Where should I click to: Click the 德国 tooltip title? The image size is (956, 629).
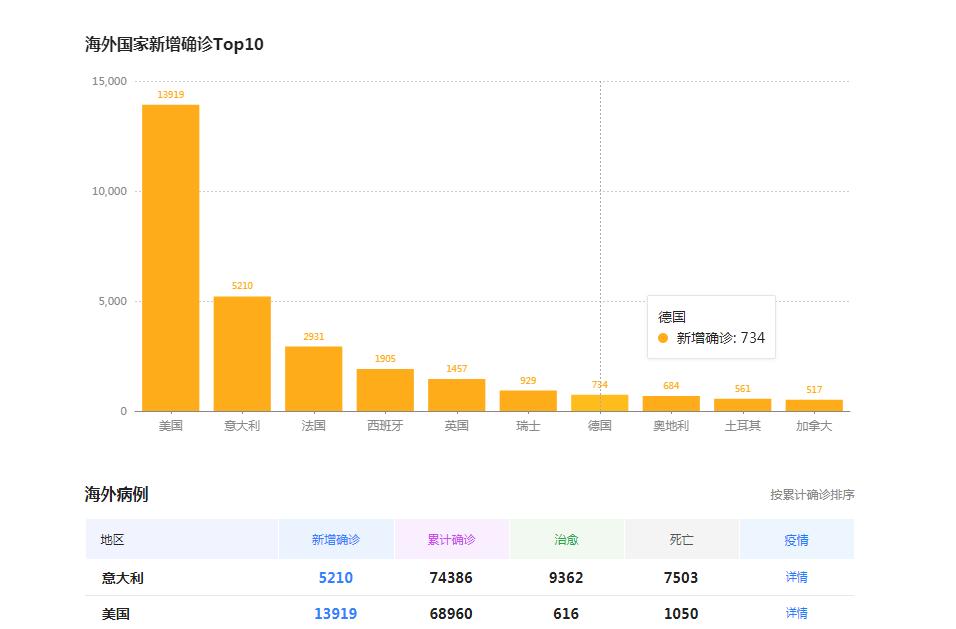point(672,317)
